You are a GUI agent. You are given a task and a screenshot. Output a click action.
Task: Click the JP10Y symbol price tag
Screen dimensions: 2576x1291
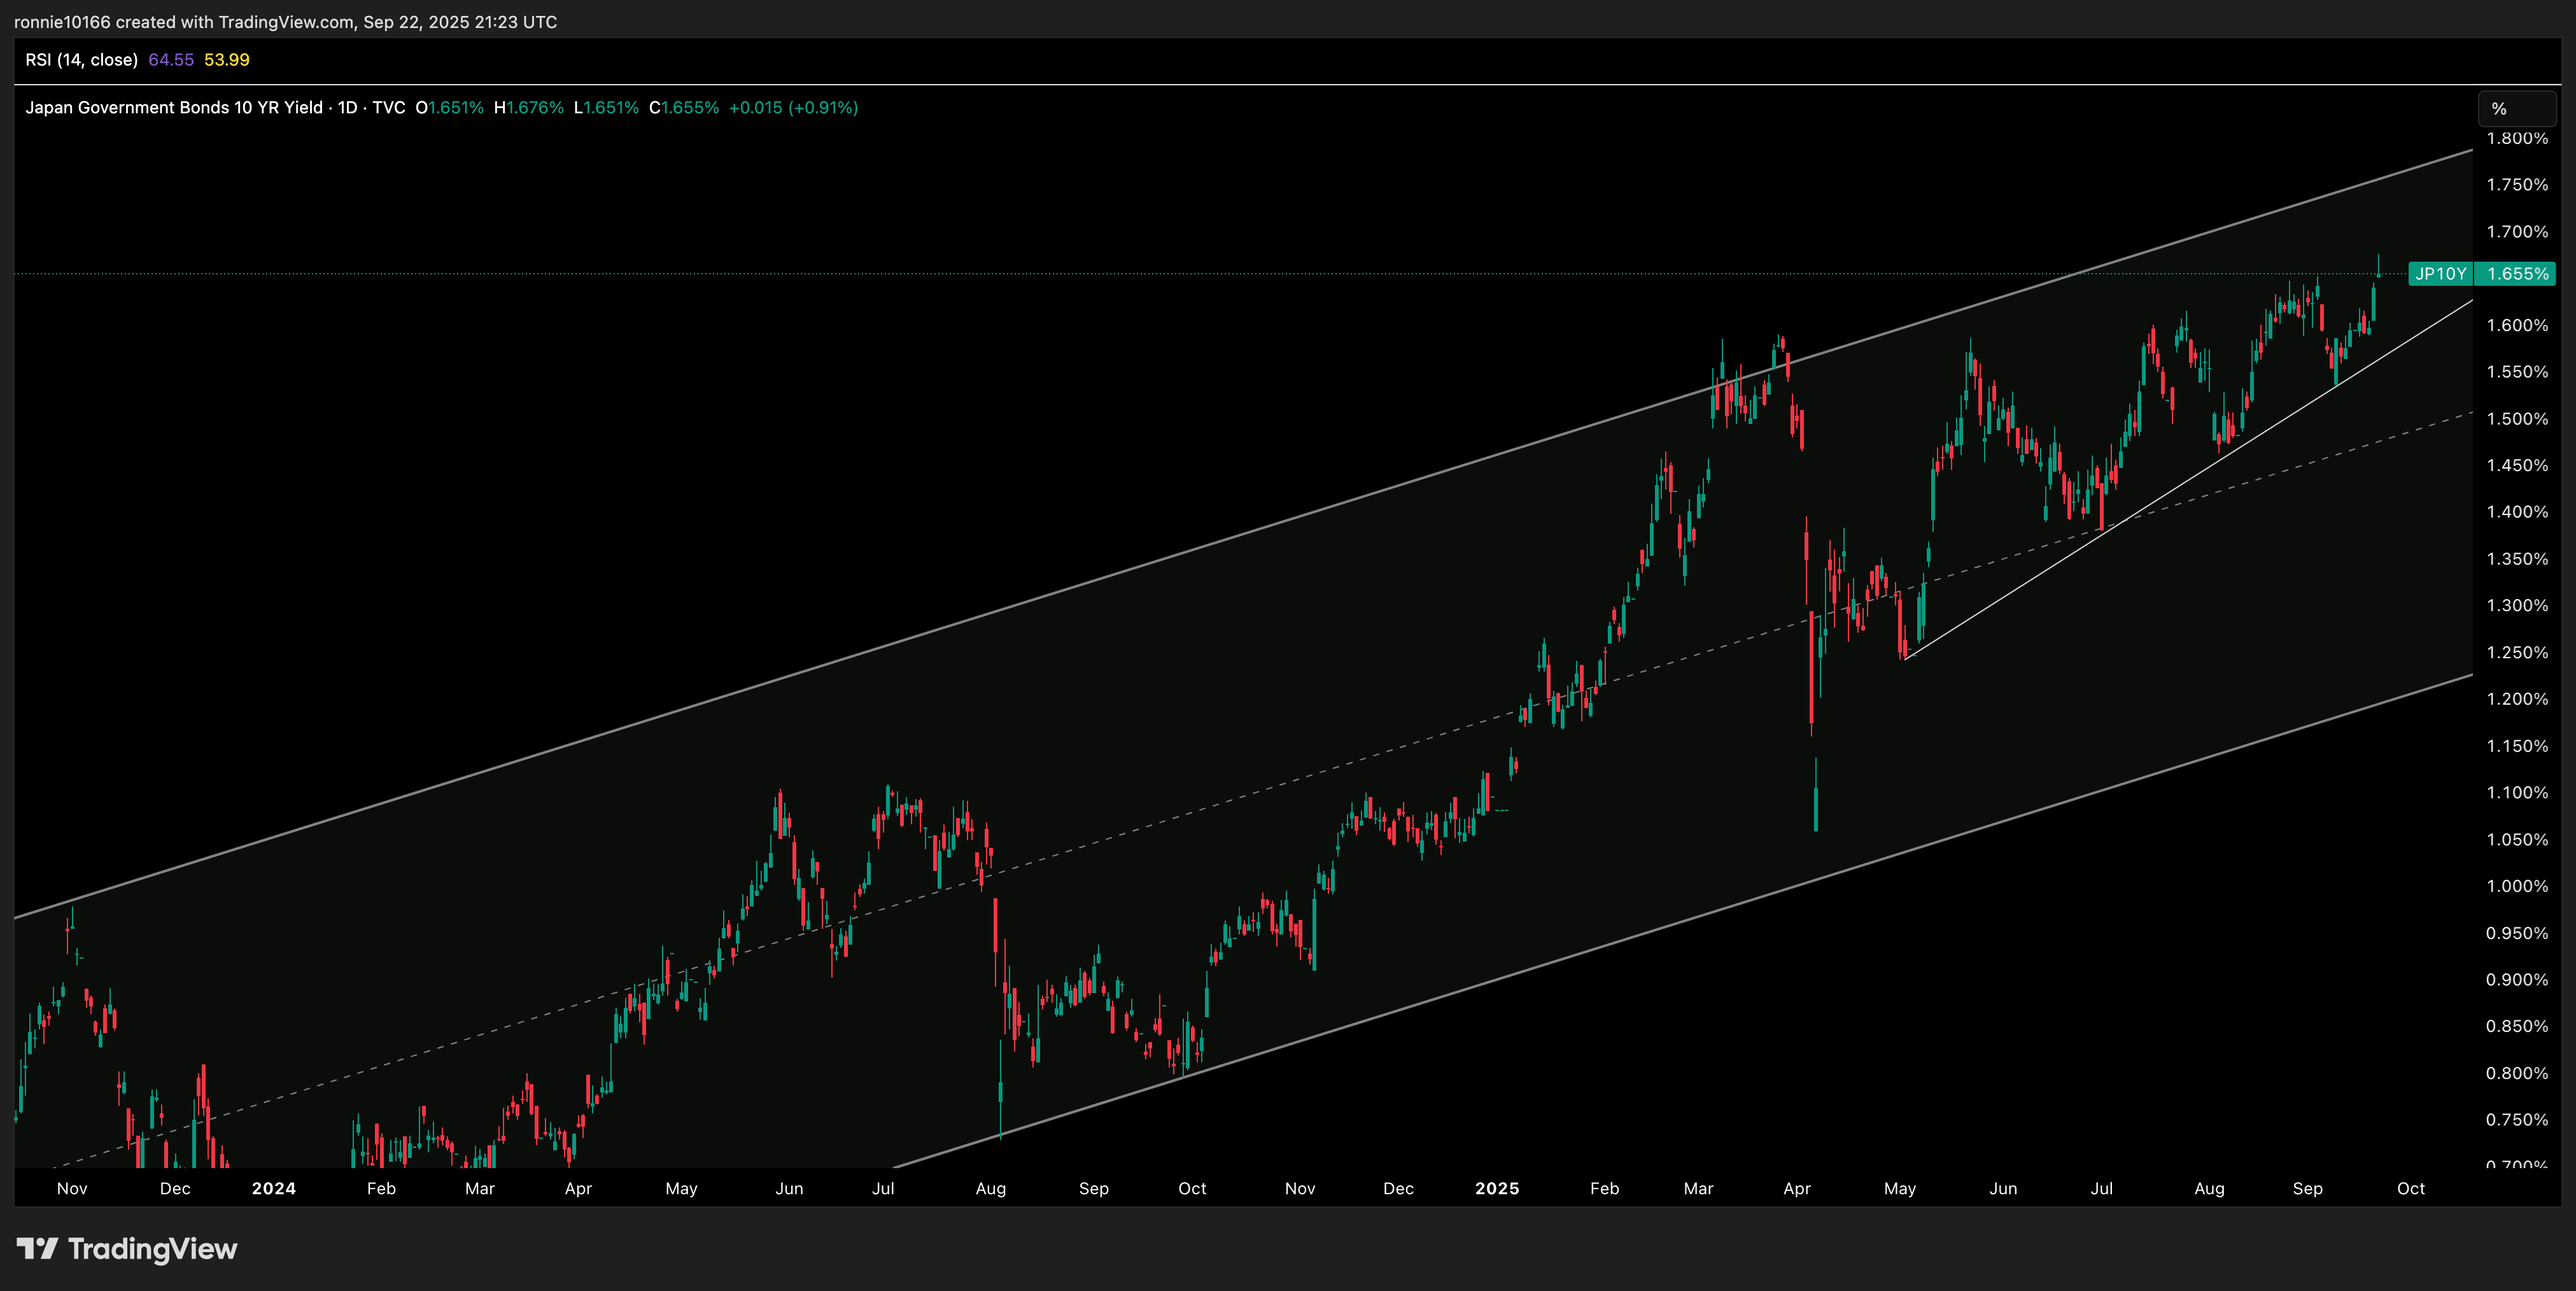coord(2440,274)
